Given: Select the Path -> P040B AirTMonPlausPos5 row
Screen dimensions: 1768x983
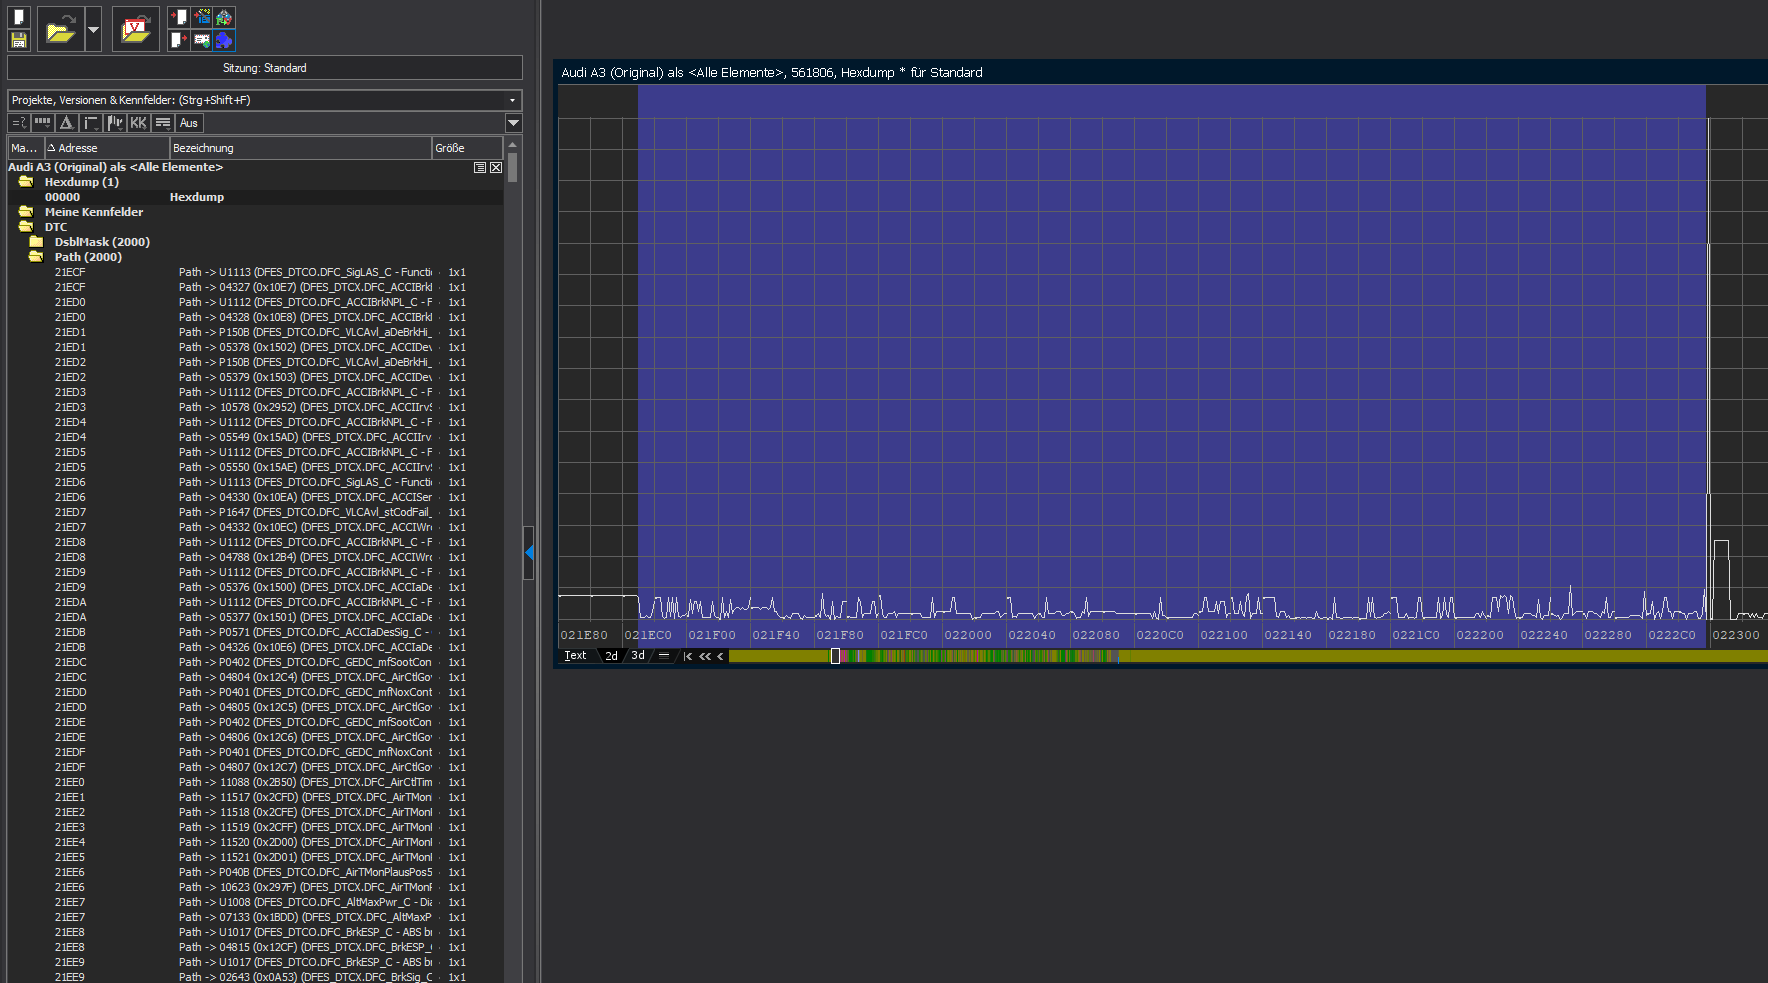Looking at the screenshot, I should [x=255, y=872].
